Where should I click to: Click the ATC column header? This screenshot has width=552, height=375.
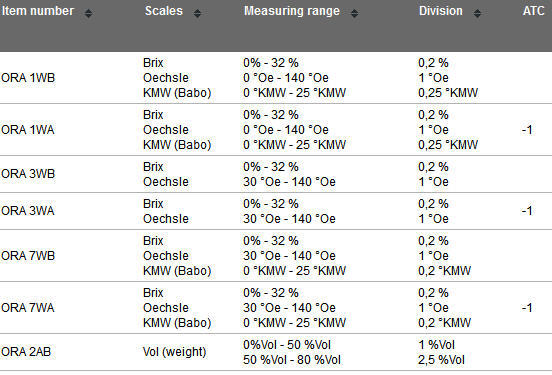point(534,11)
